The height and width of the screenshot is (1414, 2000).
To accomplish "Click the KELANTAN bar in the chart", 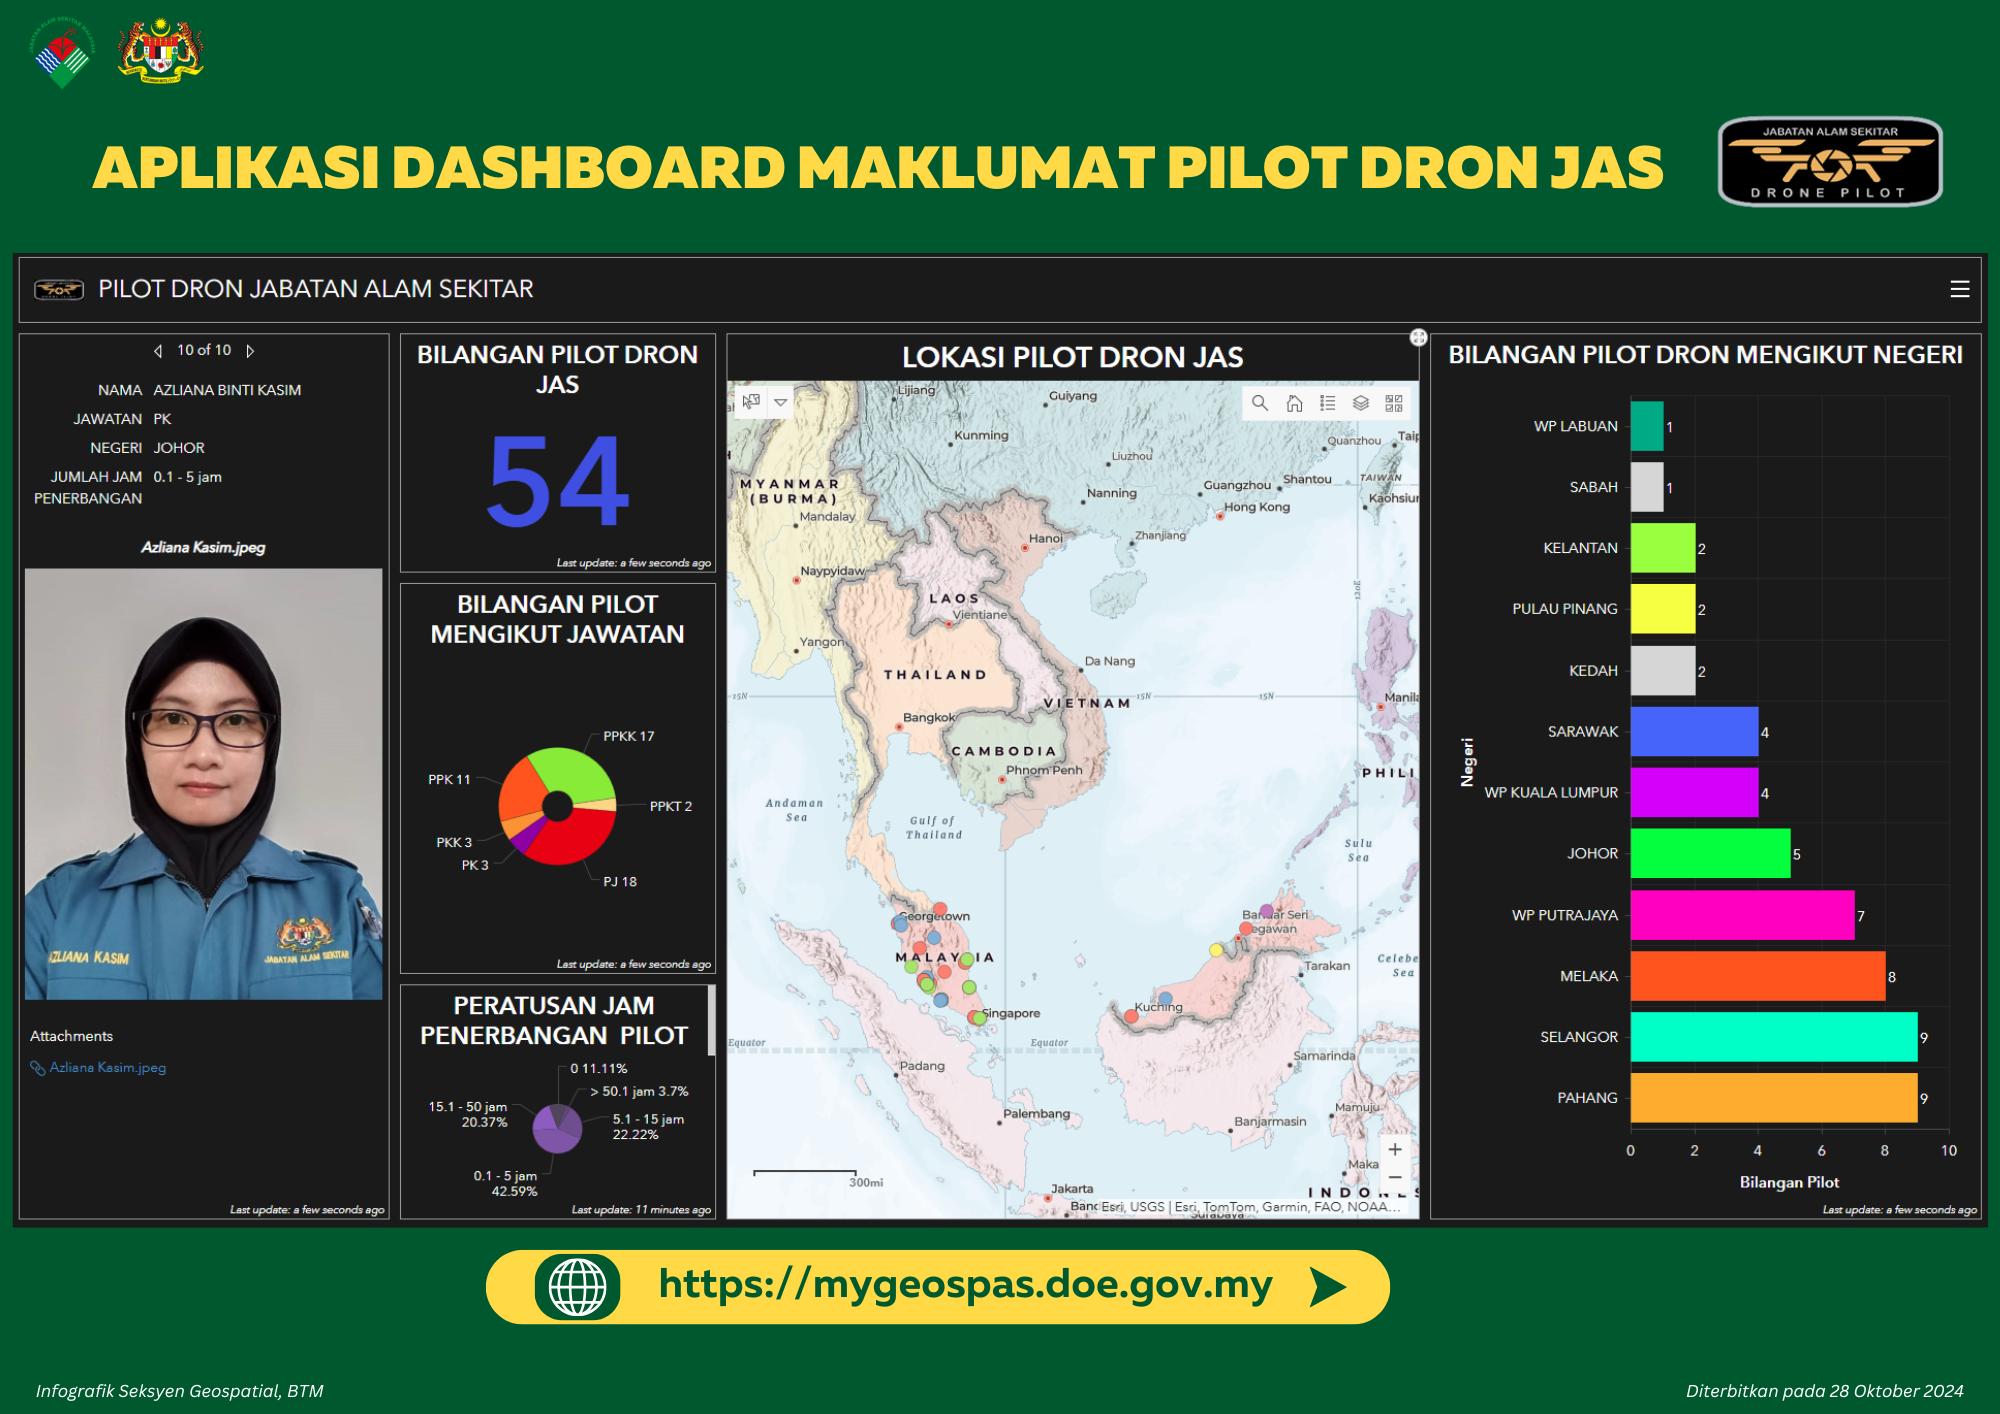I will (x=1663, y=548).
